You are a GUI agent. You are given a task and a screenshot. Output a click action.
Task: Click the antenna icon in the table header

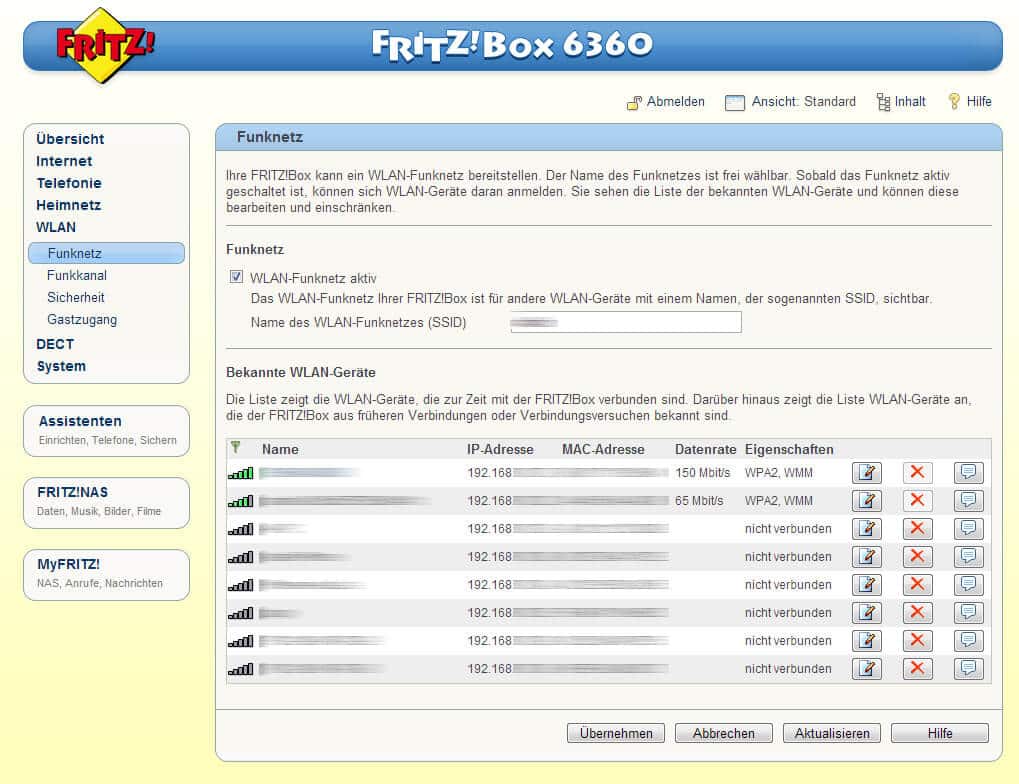click(x=235, y=447)
